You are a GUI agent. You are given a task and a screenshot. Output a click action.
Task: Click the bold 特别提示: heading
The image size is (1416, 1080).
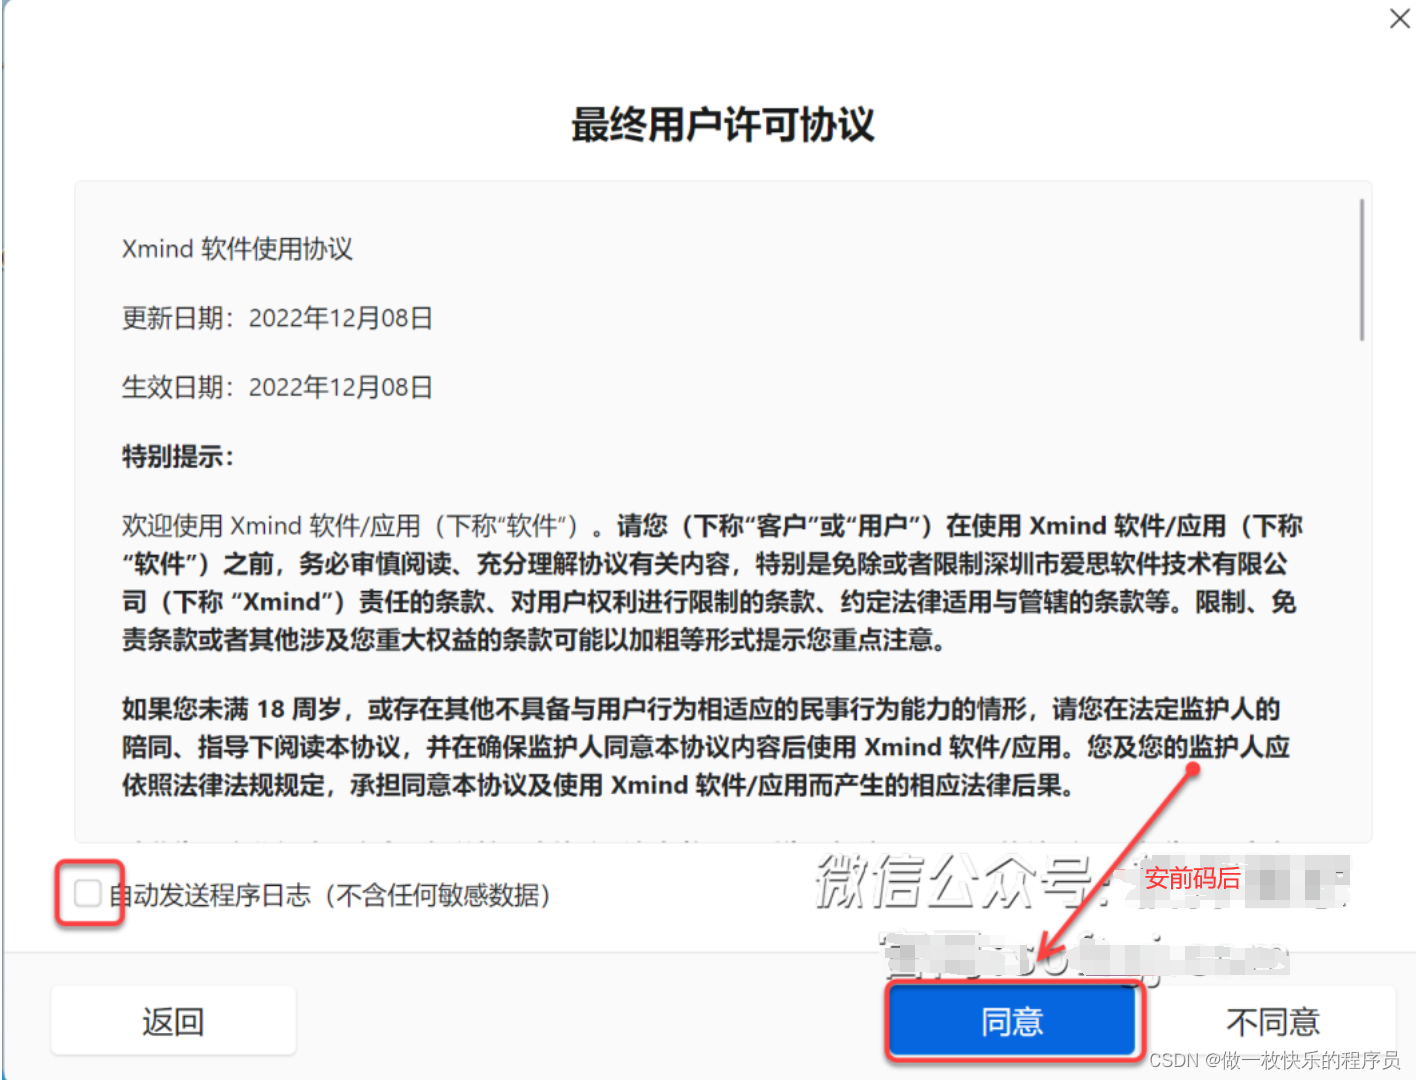[178, 457]
